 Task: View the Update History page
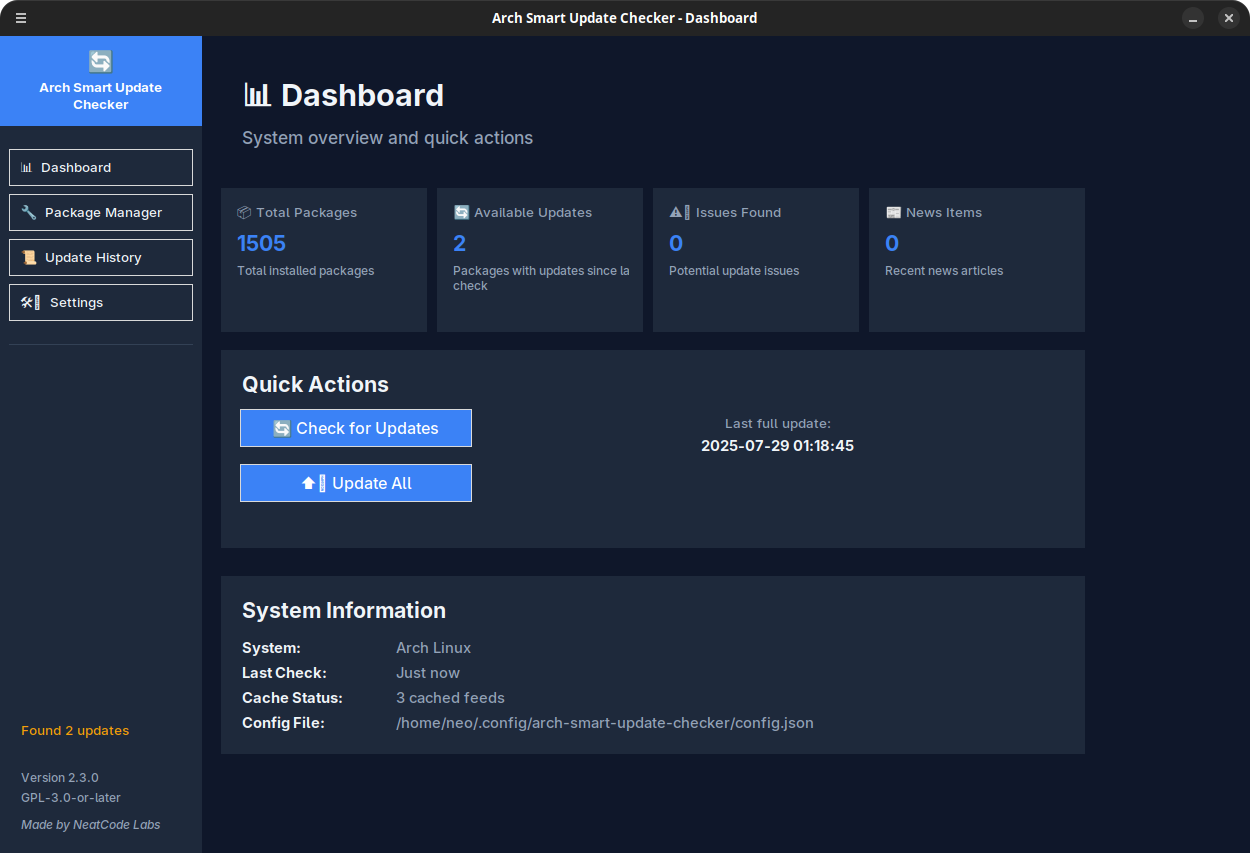(100, 258)
